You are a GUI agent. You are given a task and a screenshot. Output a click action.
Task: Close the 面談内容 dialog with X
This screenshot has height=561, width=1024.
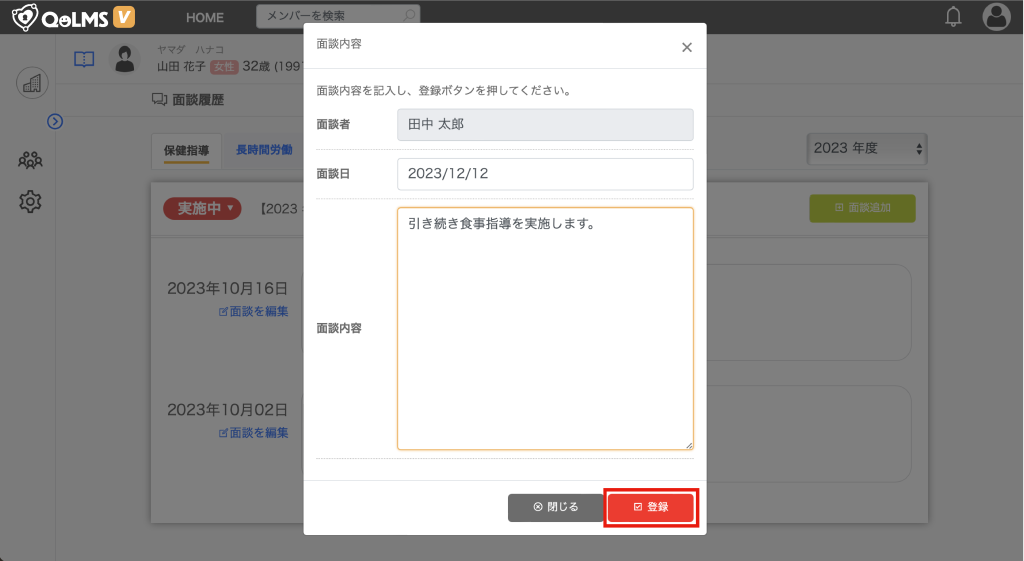[x=686, y=47]
